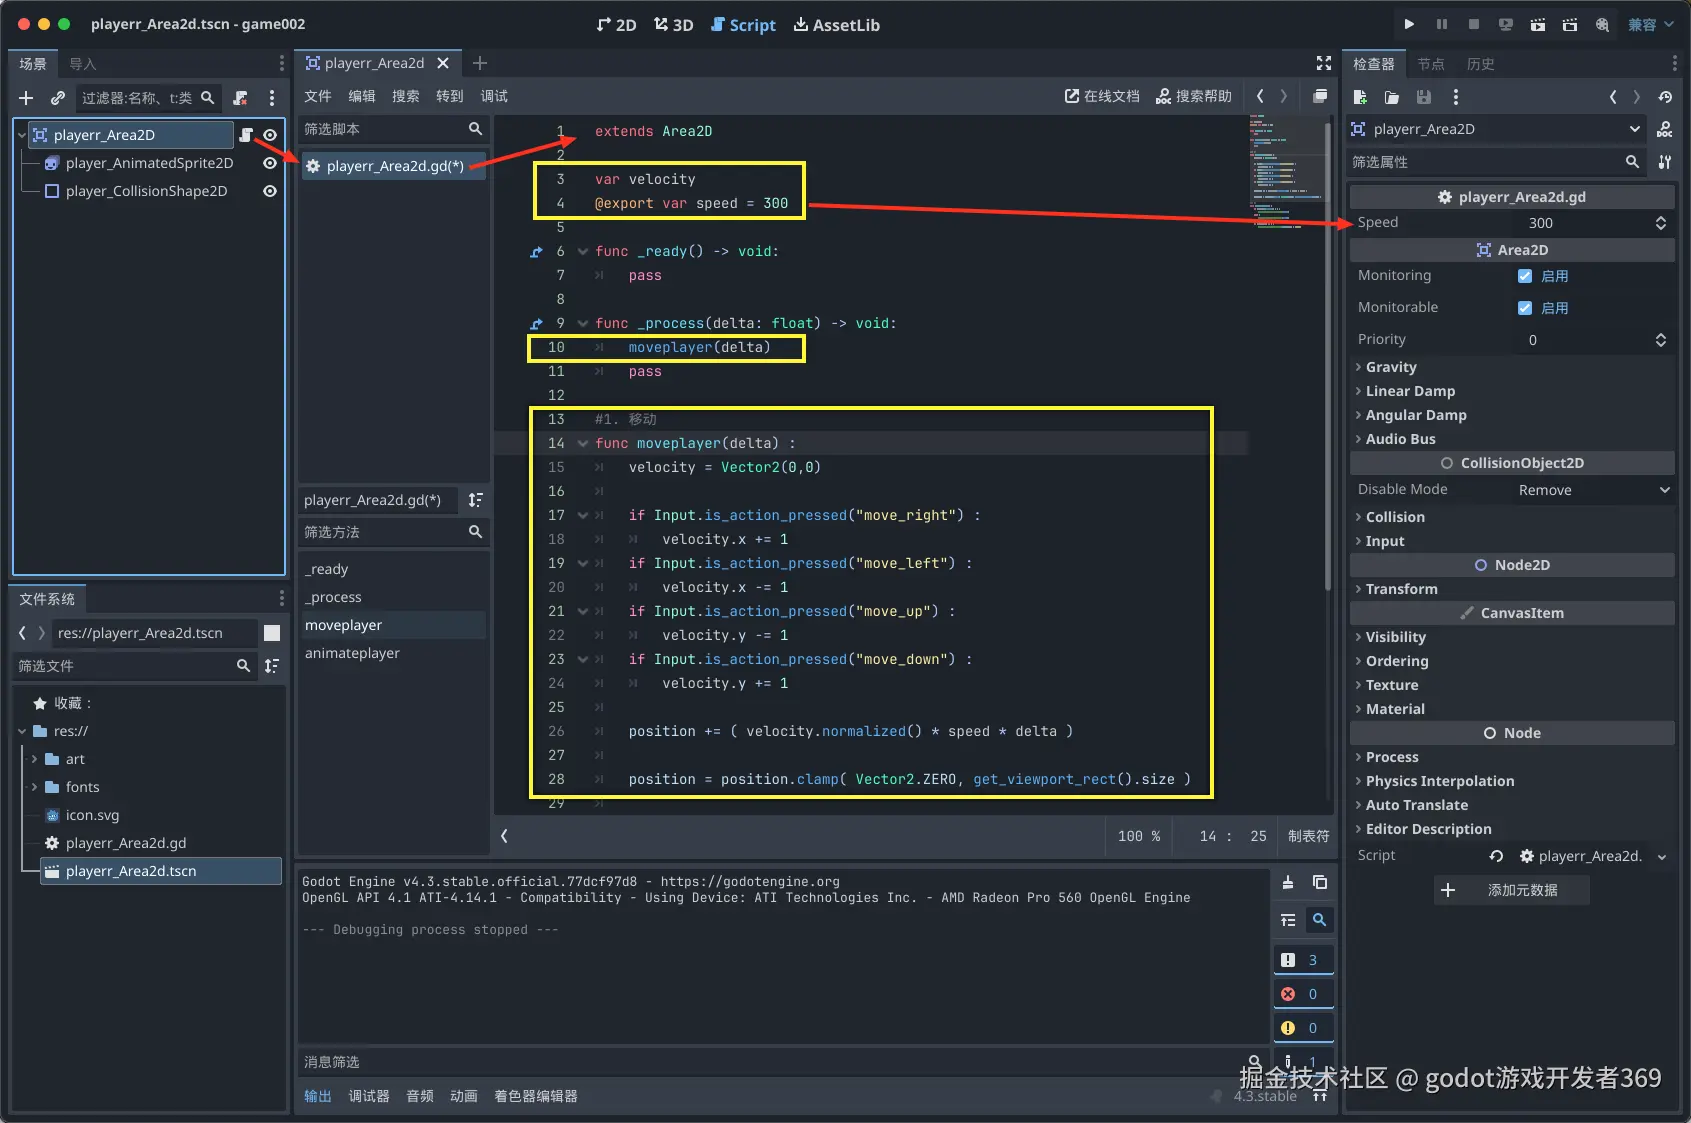Click the 制表符 indentation indicator
The height and width of the screenshot is (1123, 1691).
pyautogui.click(x=1309, y=836)
